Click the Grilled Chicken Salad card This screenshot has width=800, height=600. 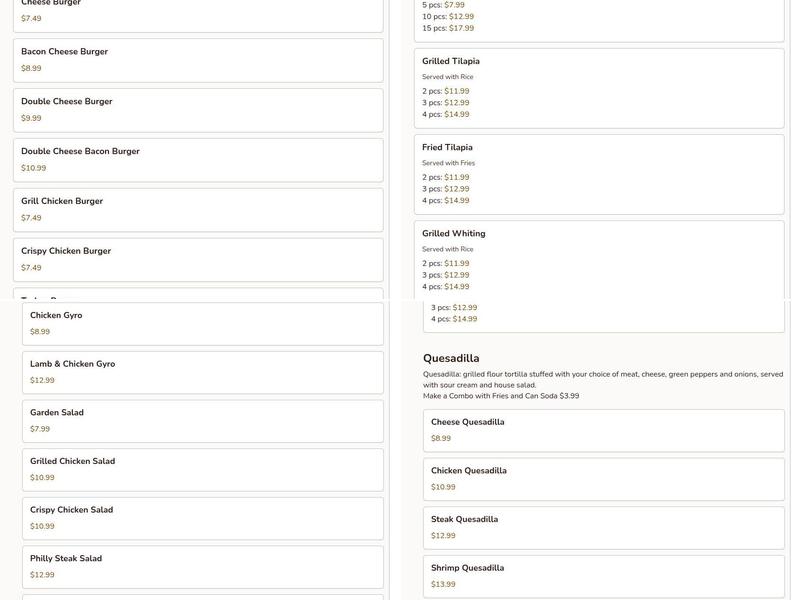(203, 469)
